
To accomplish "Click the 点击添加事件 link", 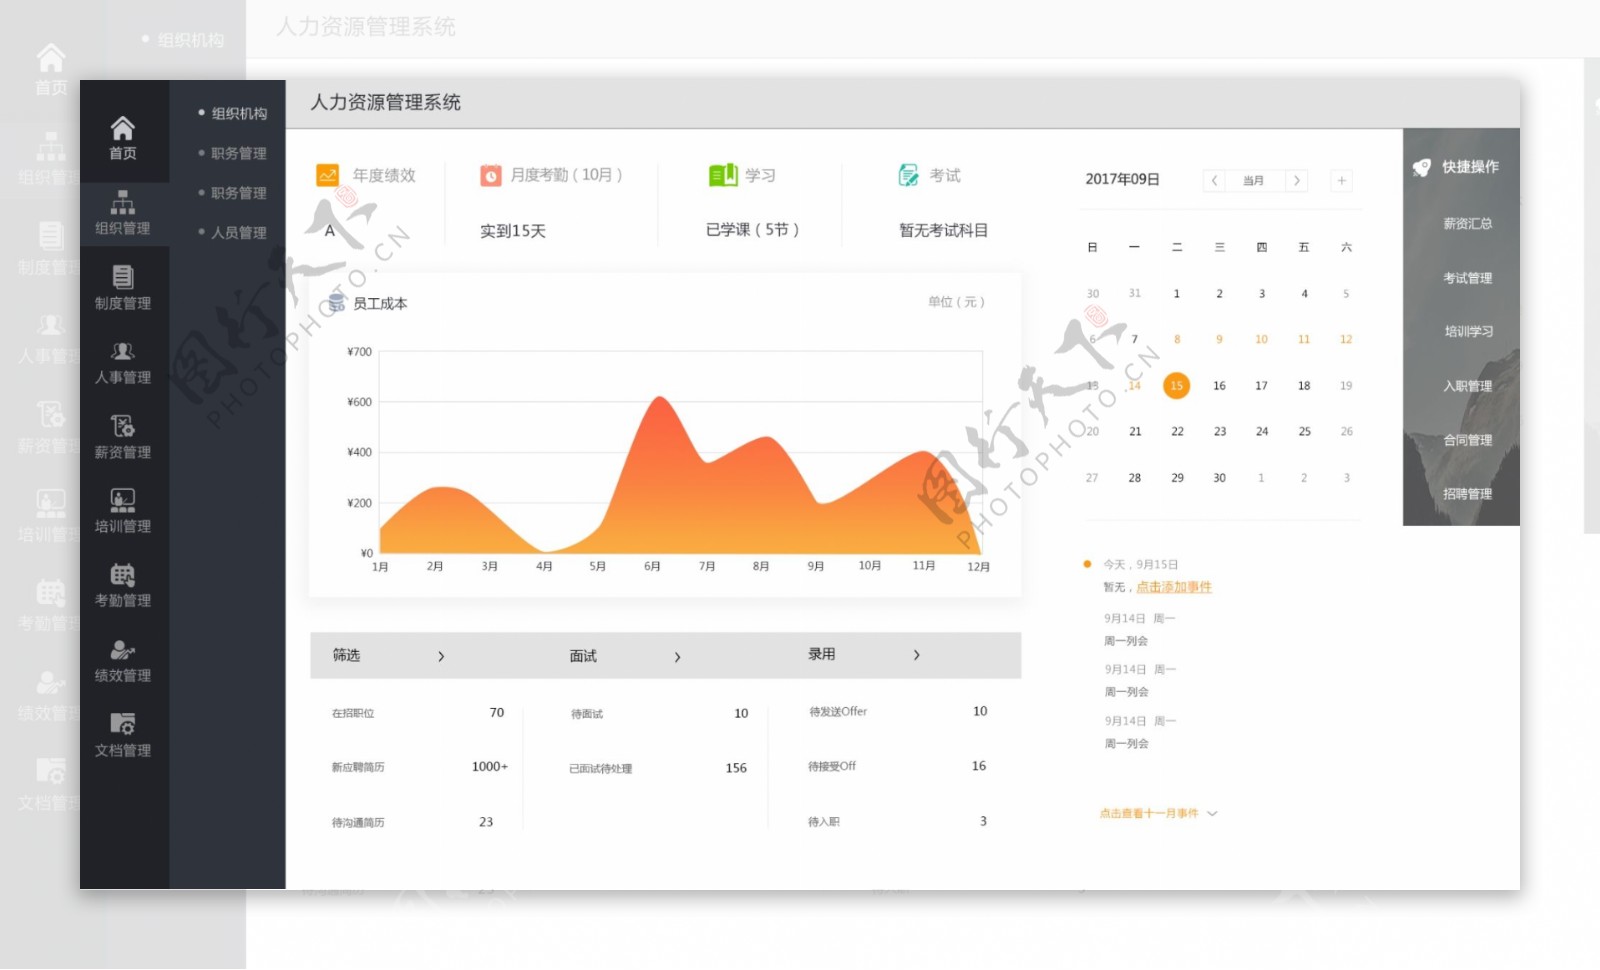I will pyautogui.click(x=1174, y=587).
